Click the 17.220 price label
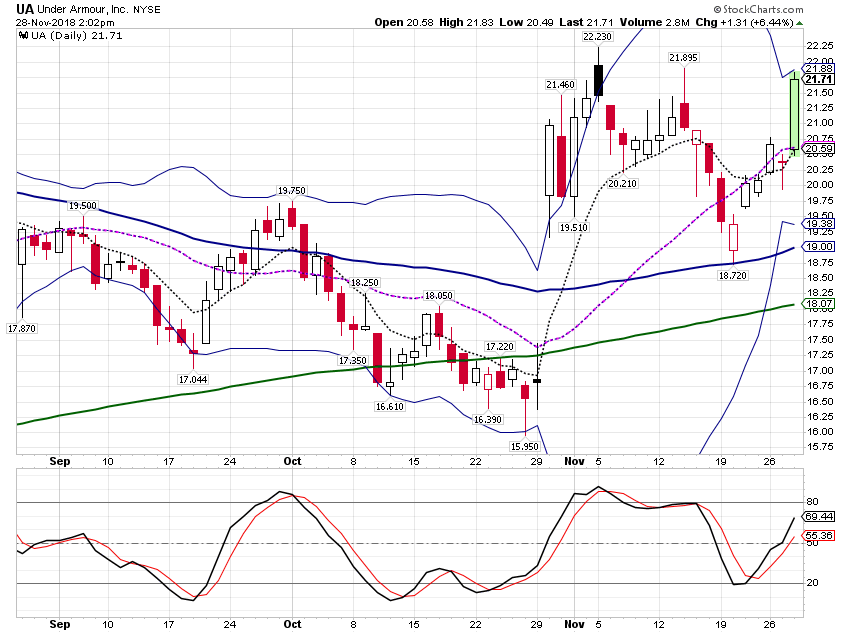850x633 pixels. [x=499, y=347]
